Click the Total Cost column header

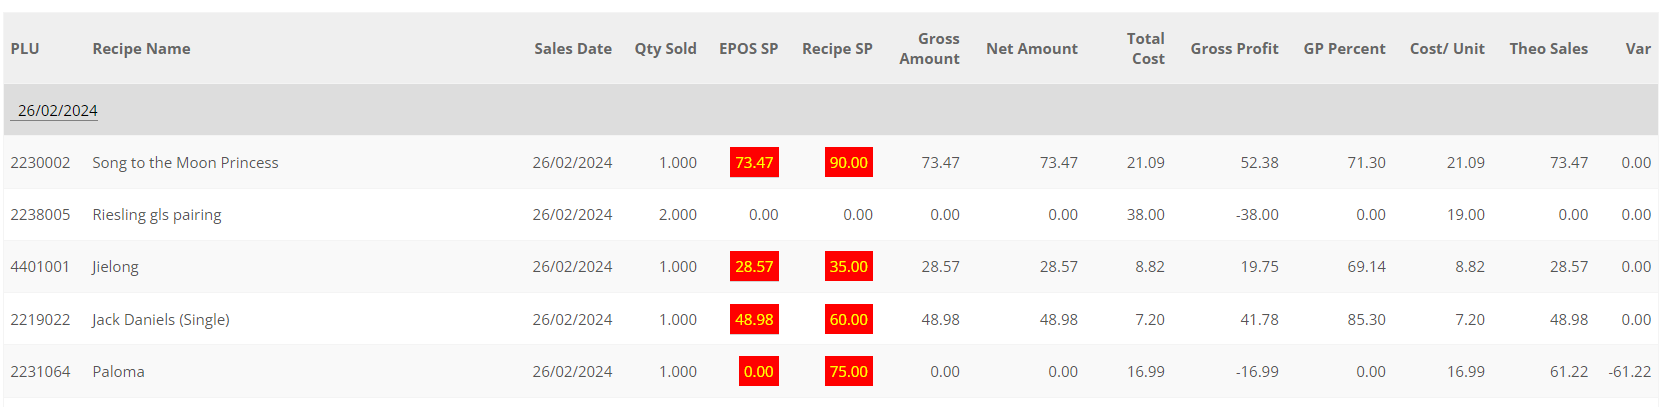point(1146,49)
